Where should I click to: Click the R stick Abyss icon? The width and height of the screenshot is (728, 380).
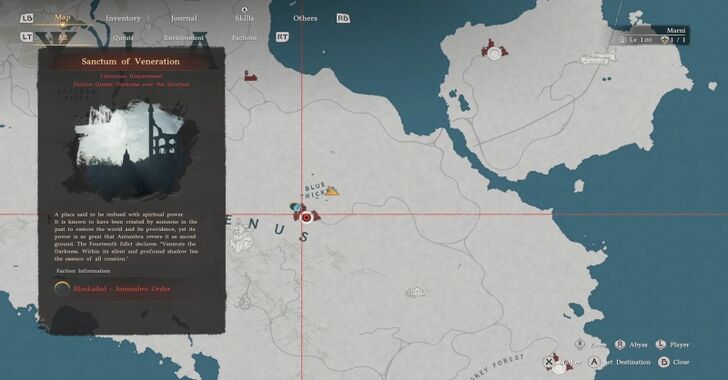(x=620, y=344)
